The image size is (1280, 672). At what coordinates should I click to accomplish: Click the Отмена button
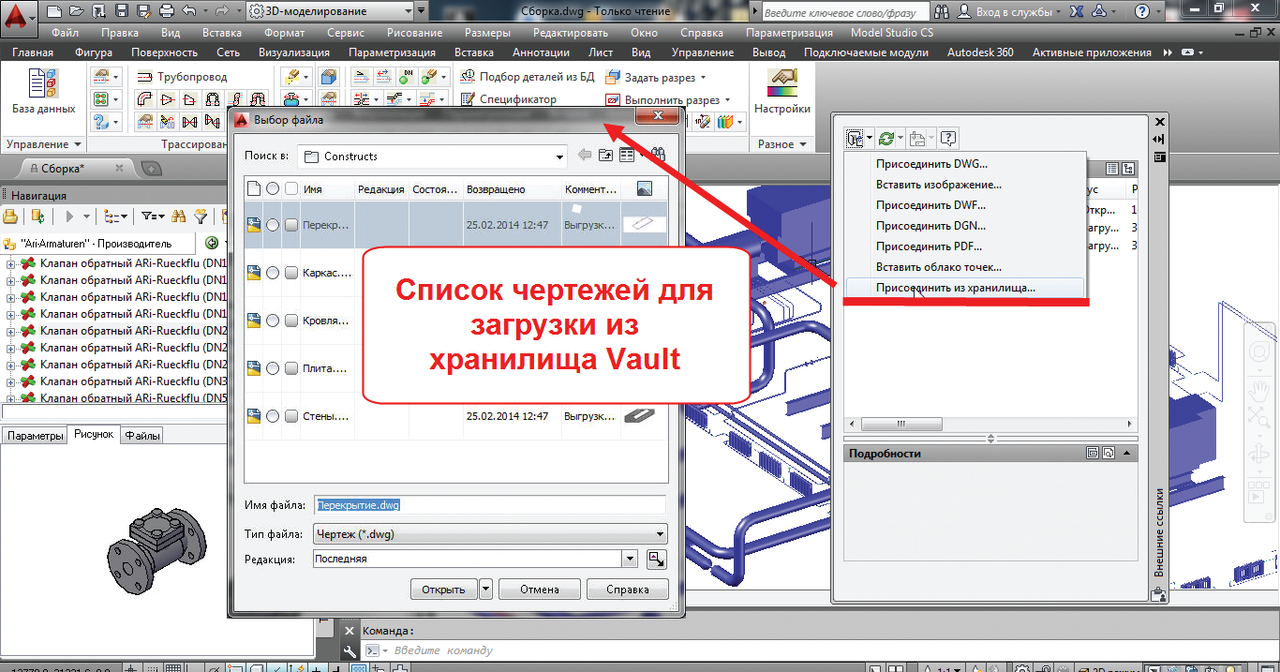[x=540, y=589]
